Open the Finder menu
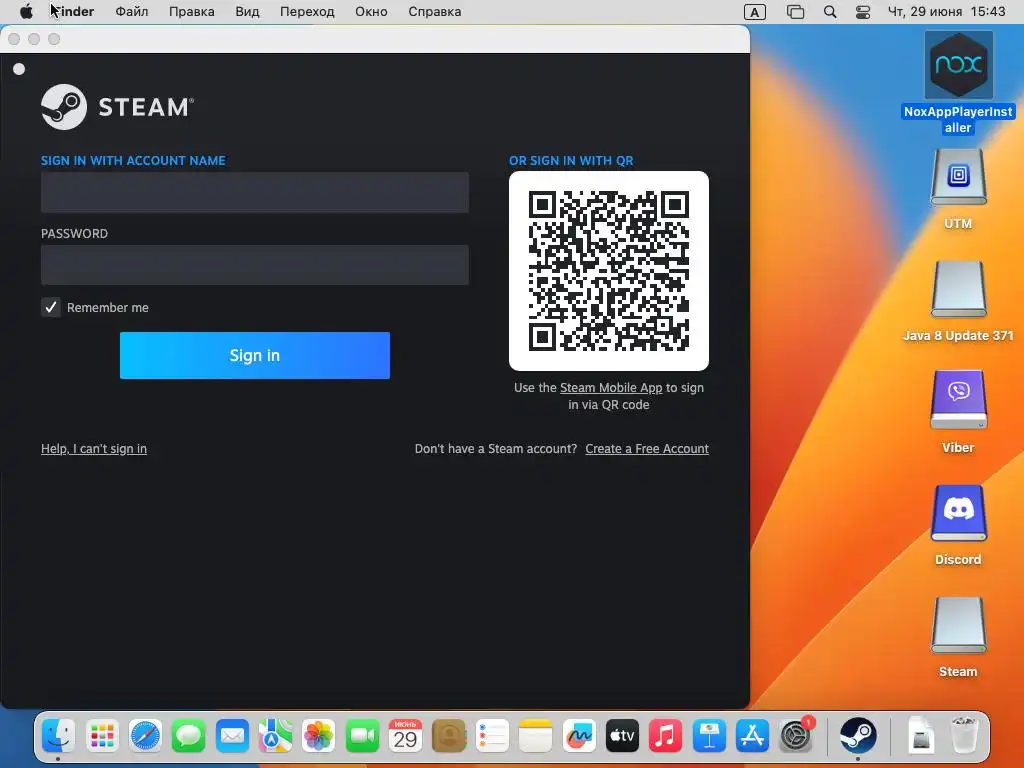The width and height of the screenshot is (1024, 768). pos(72,12)
